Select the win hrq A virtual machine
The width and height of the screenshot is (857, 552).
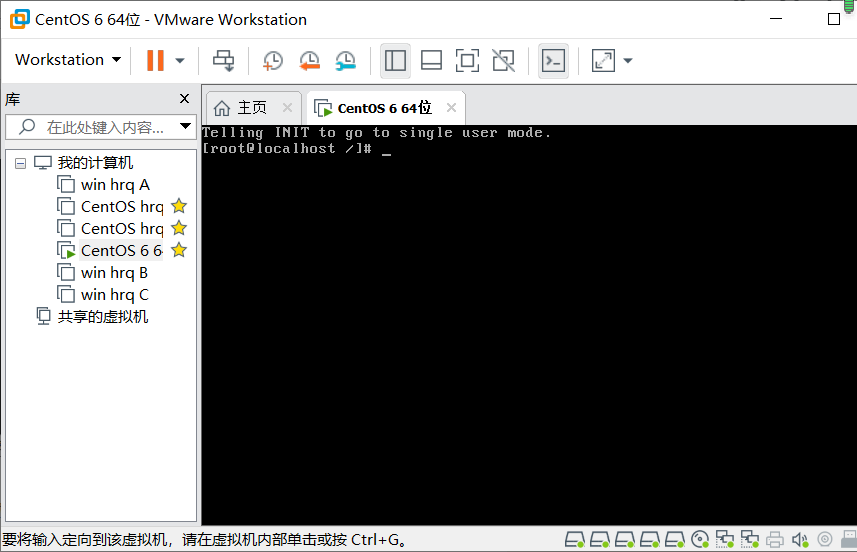[115, 185]
